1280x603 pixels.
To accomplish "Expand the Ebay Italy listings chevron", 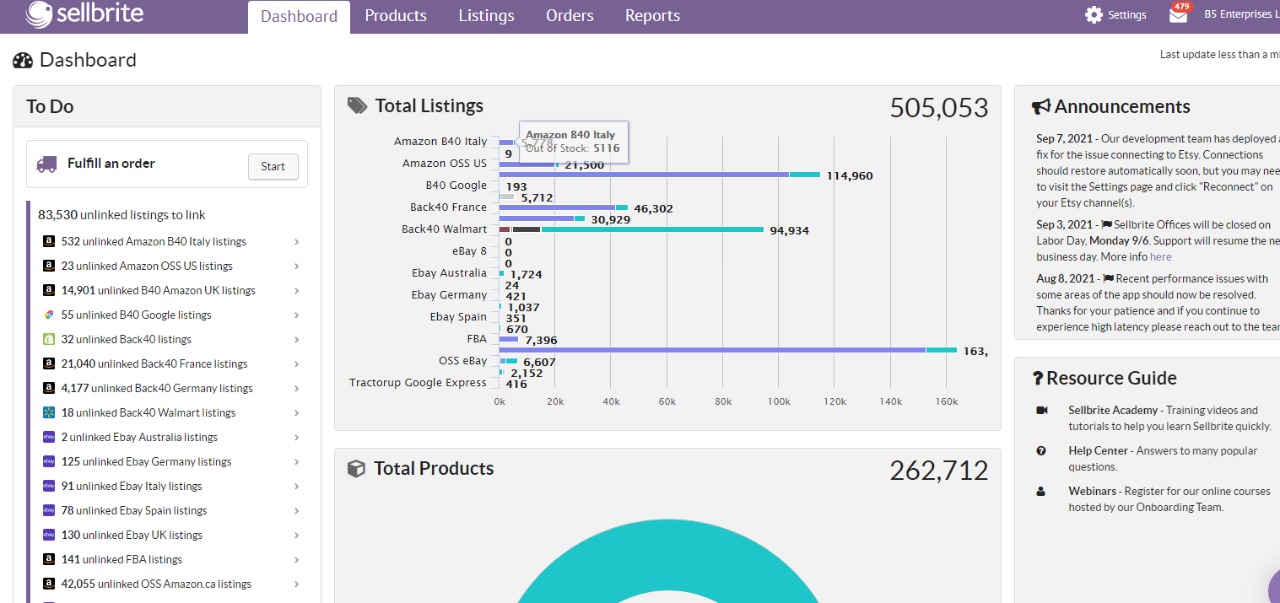I will pos(297,486).
